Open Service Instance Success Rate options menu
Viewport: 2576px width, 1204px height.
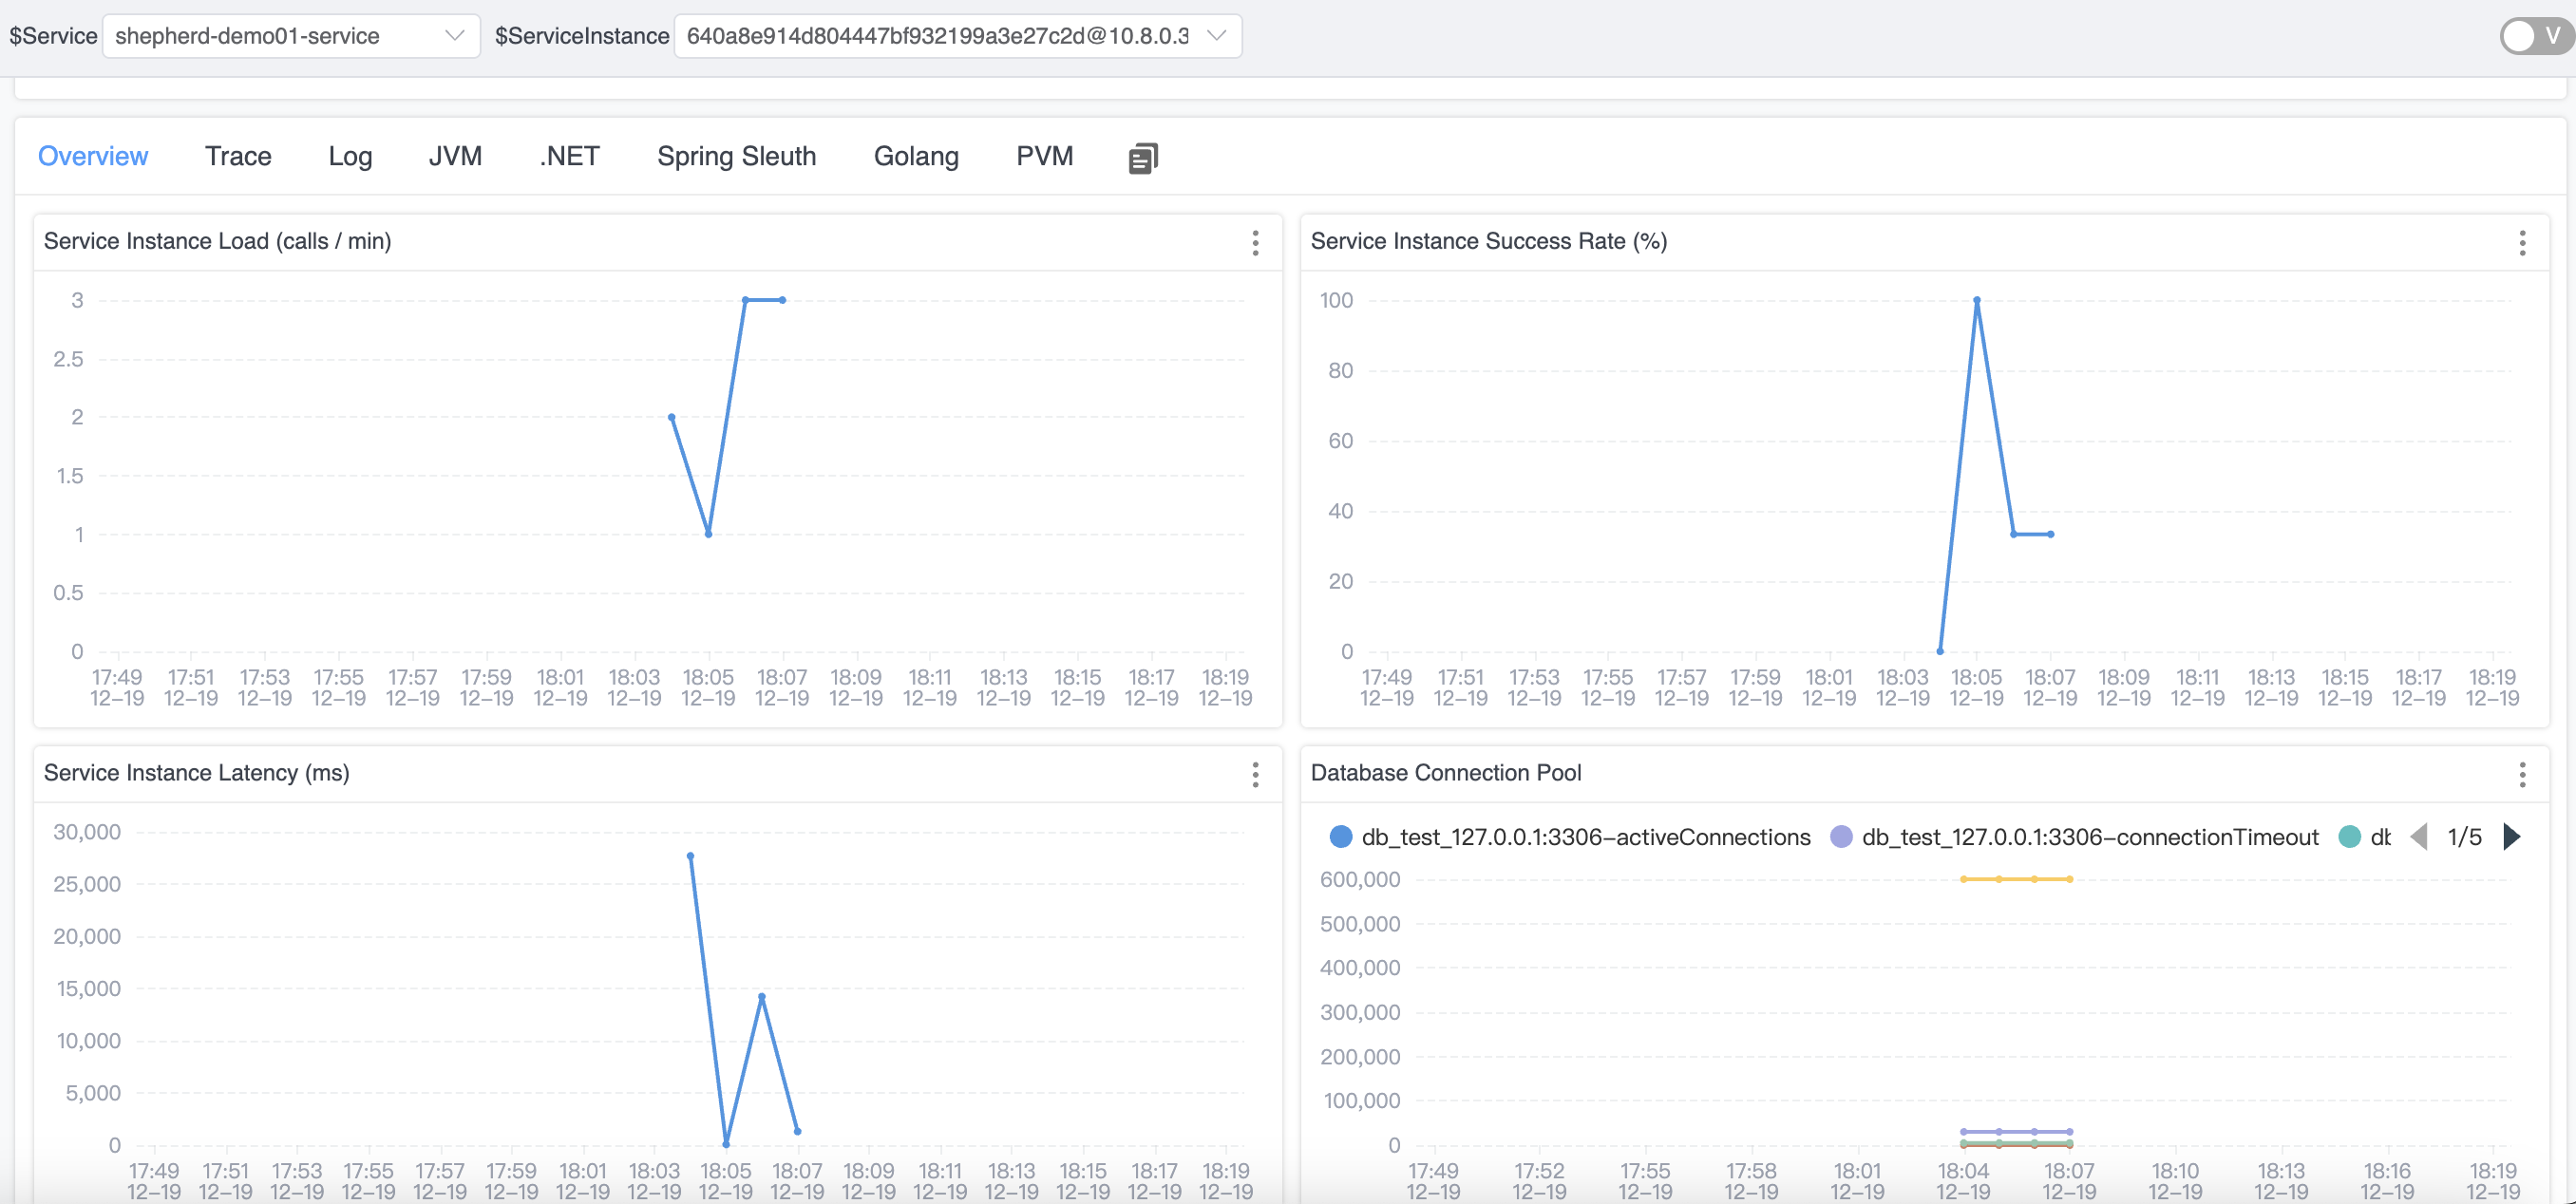(2522, 242)
